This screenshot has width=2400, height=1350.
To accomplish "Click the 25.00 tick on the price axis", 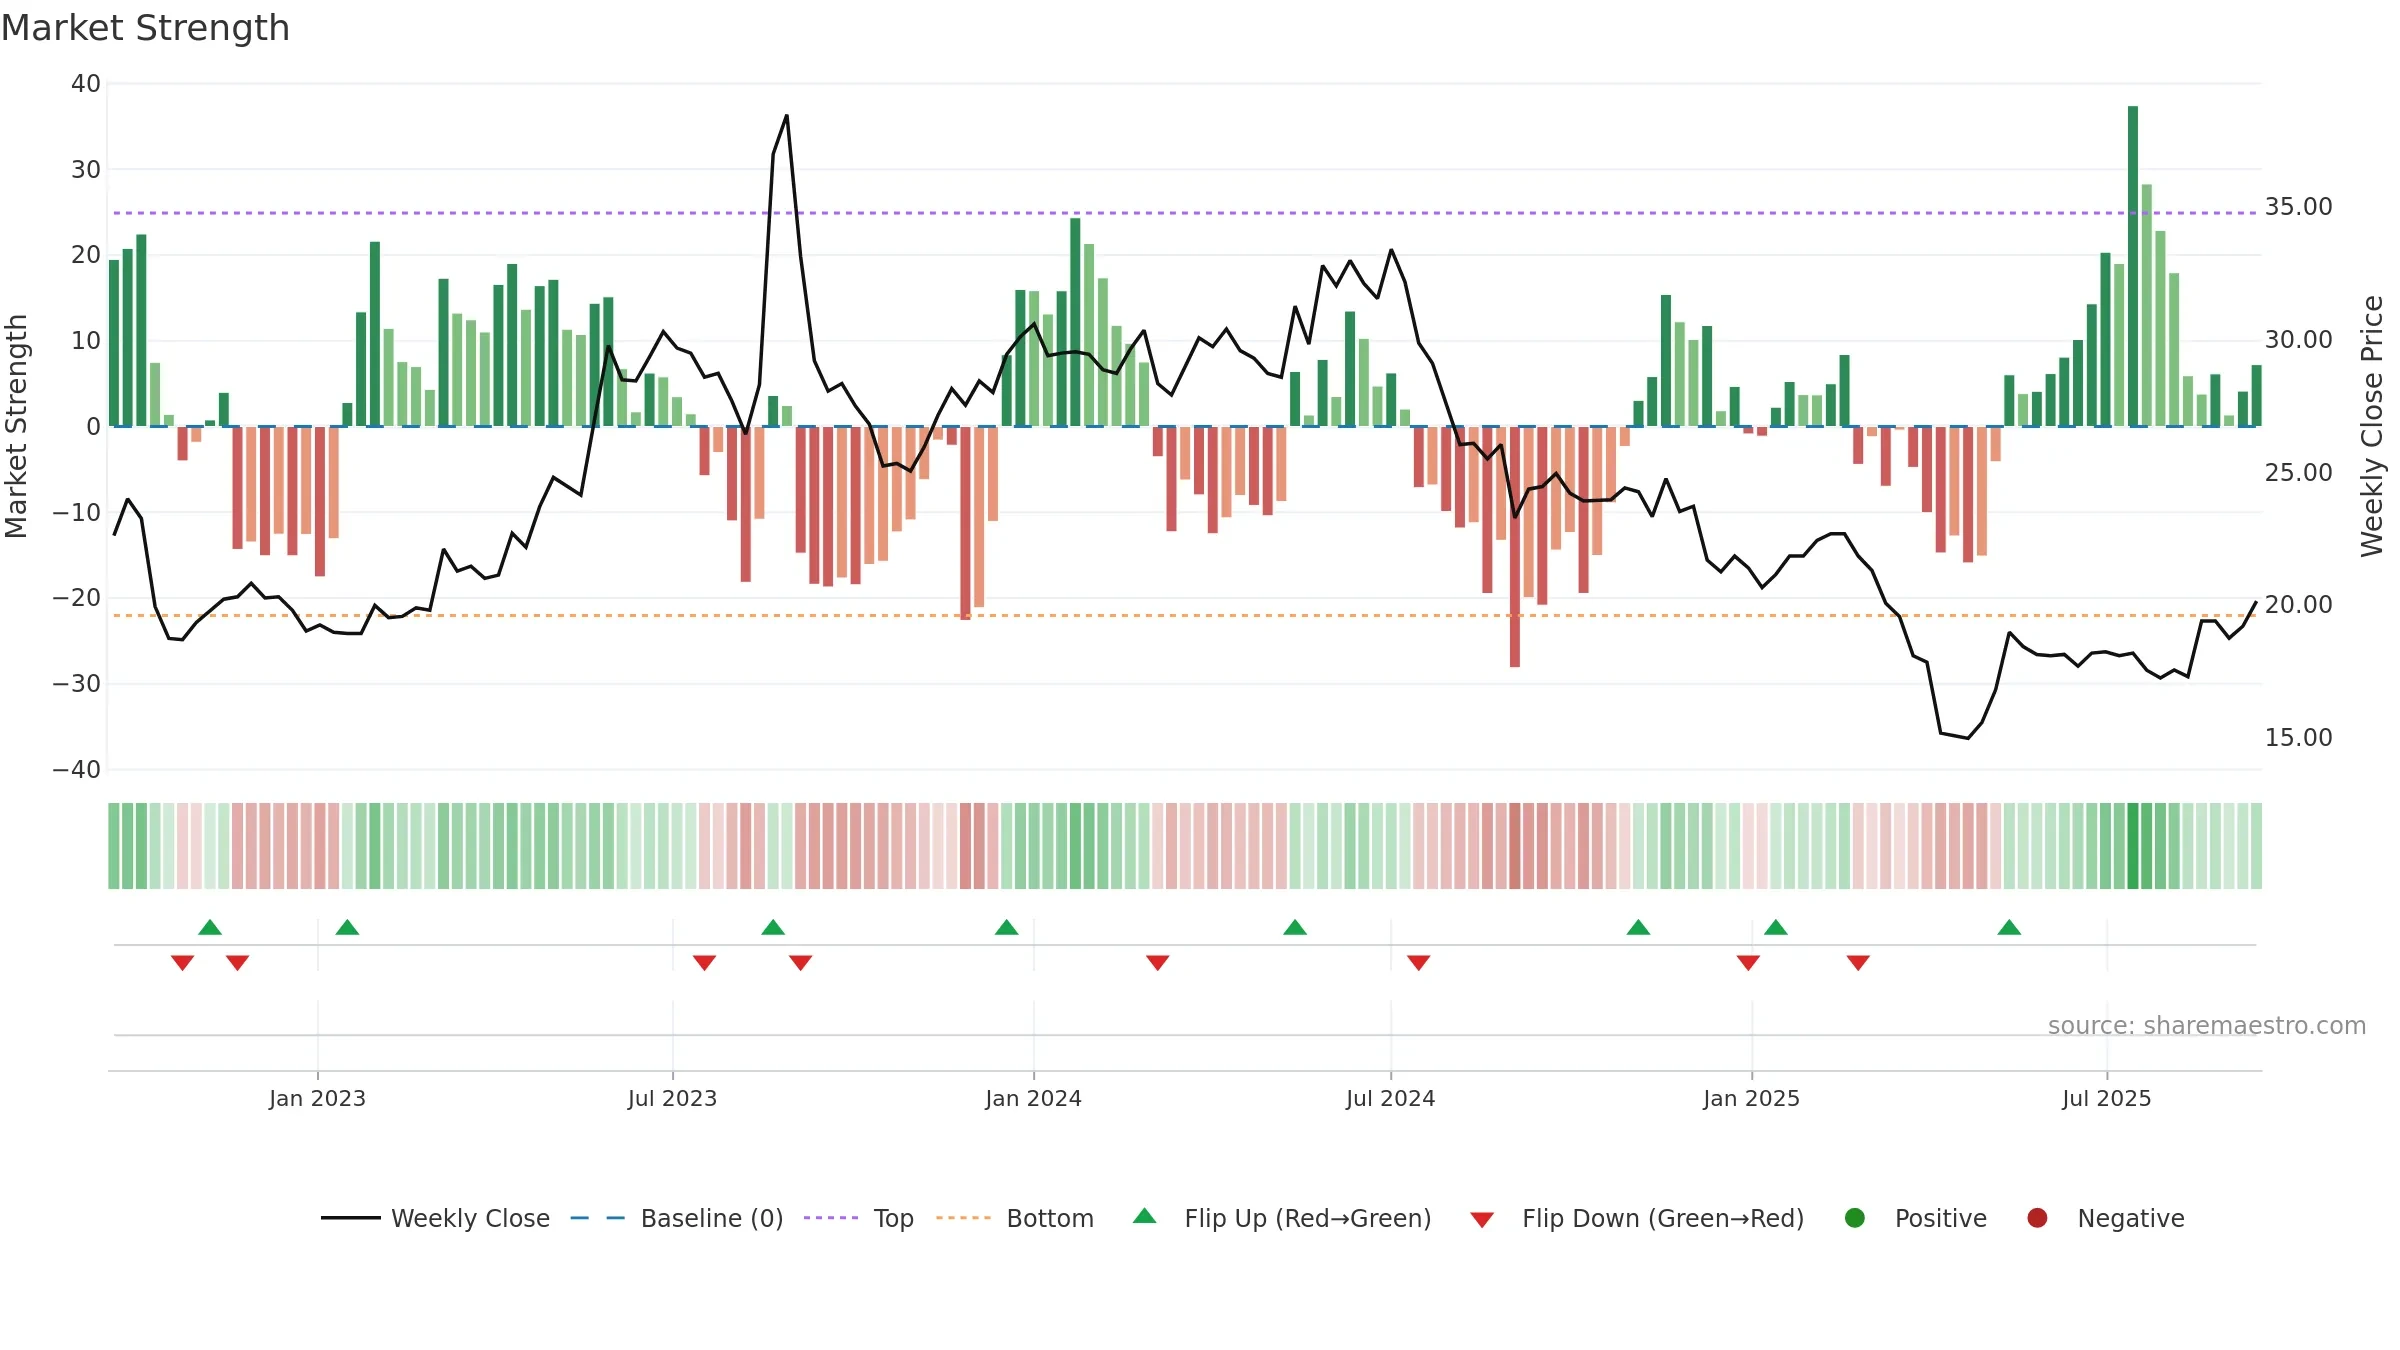I will click(x=2298, y=472).
